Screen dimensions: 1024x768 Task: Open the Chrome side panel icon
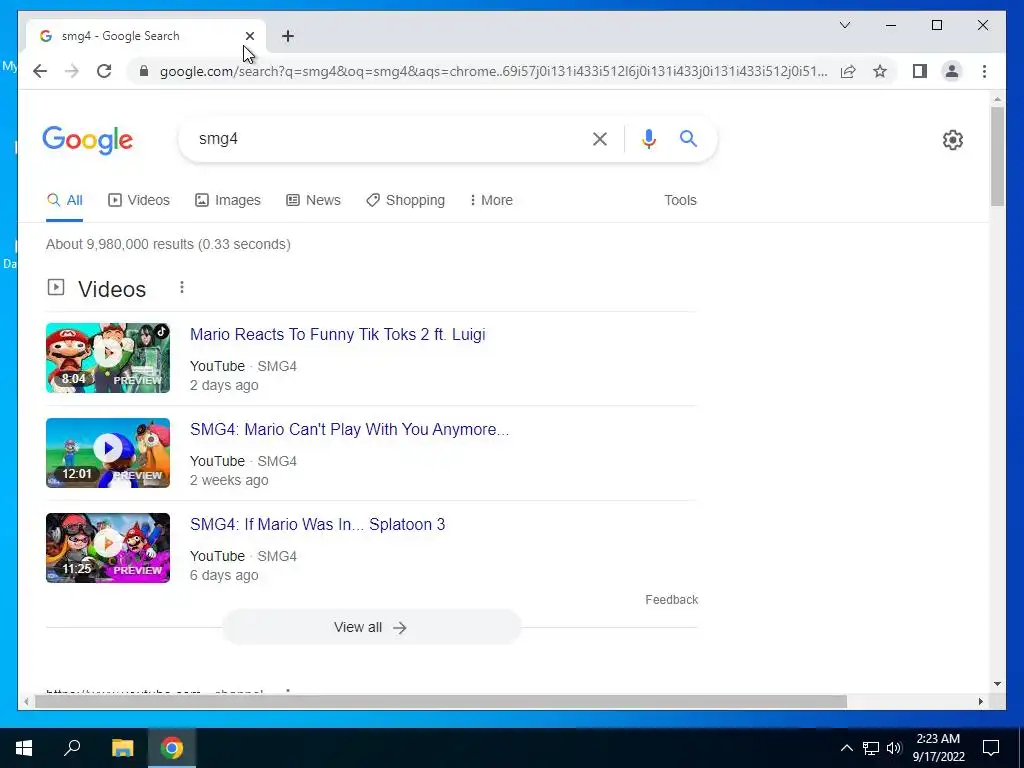coord(920,71)
